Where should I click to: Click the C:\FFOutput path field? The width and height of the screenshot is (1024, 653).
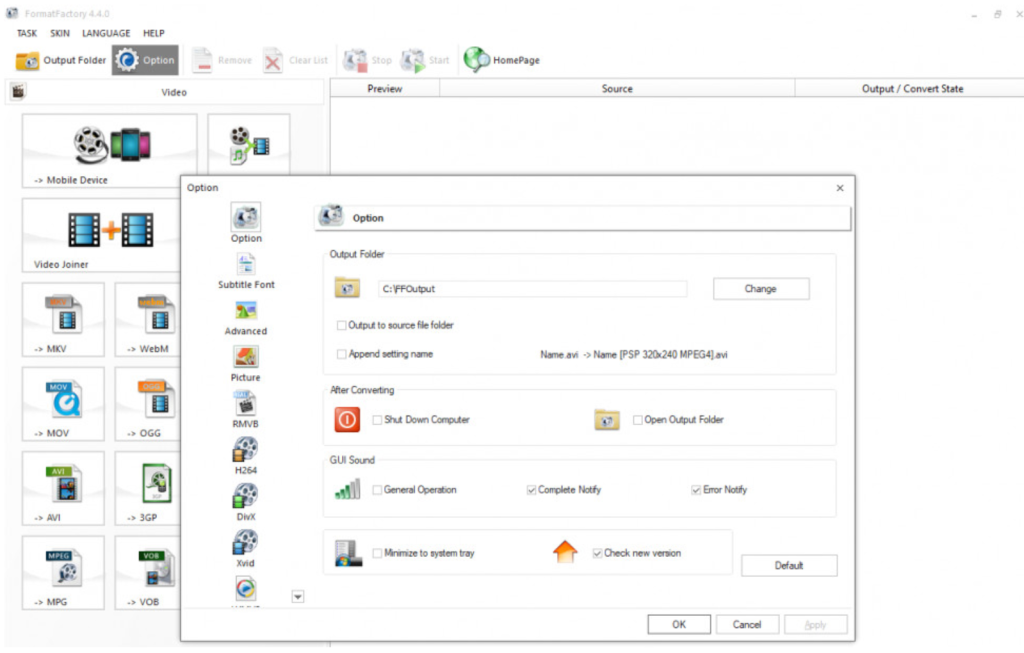[532, 289]
